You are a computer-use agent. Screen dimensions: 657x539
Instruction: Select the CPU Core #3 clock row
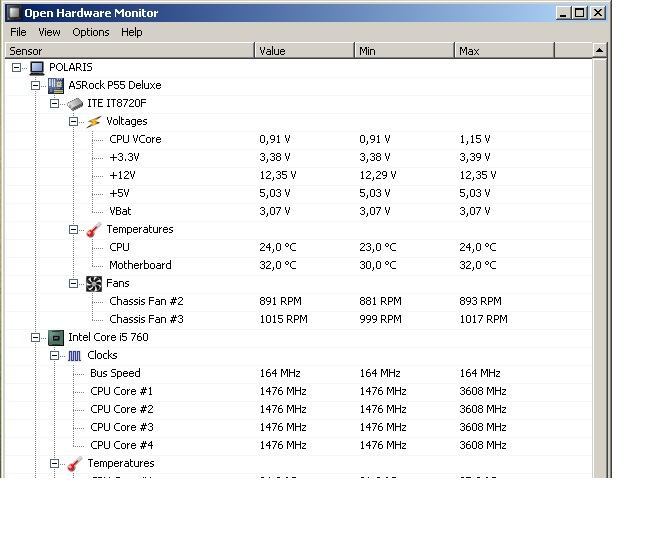point(299,428)
